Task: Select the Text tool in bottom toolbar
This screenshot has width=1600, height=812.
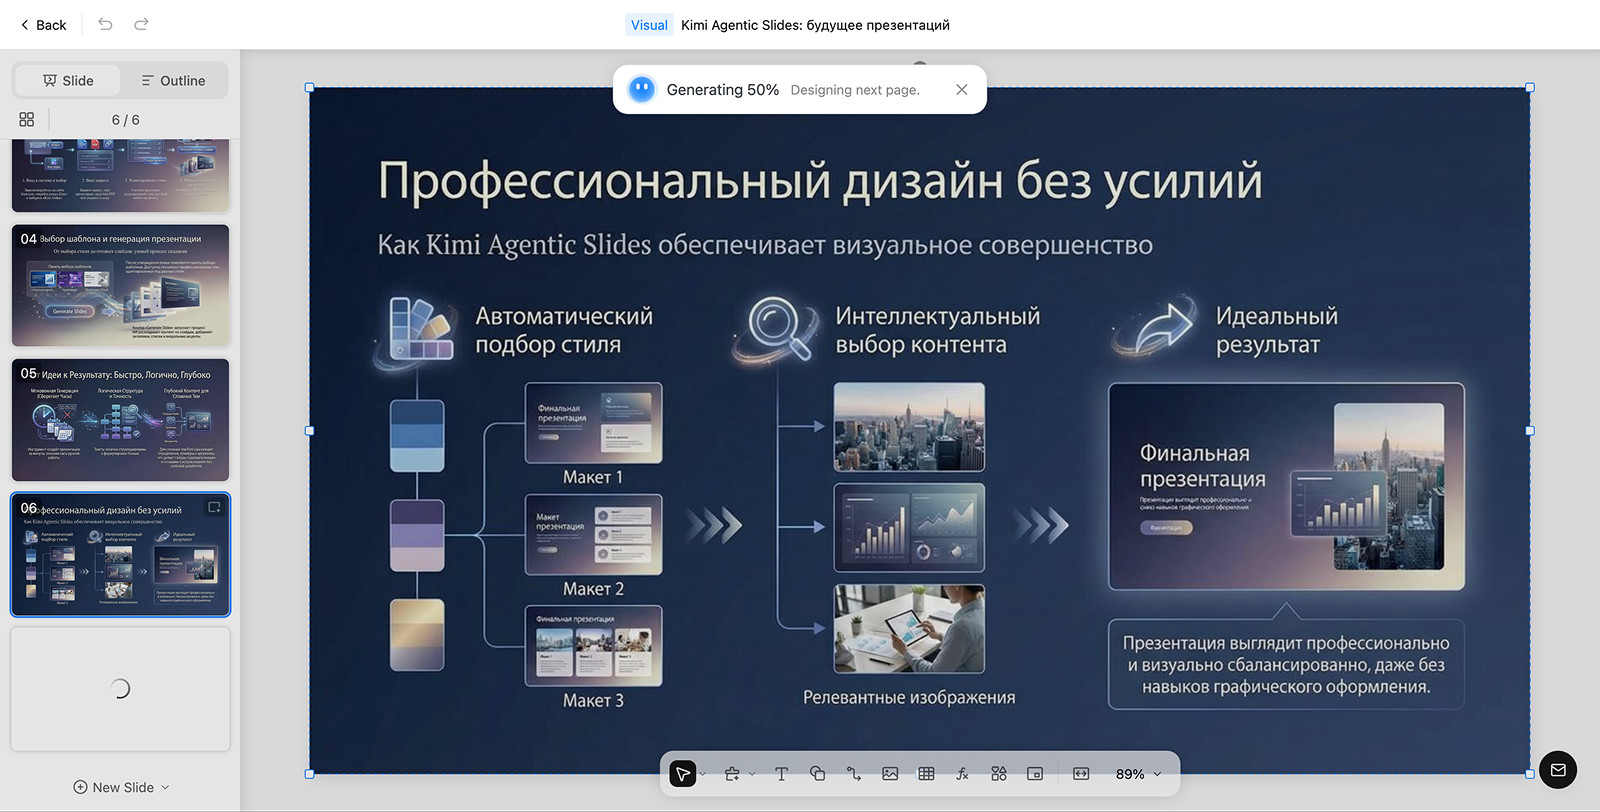Action: tap(781, 774)
